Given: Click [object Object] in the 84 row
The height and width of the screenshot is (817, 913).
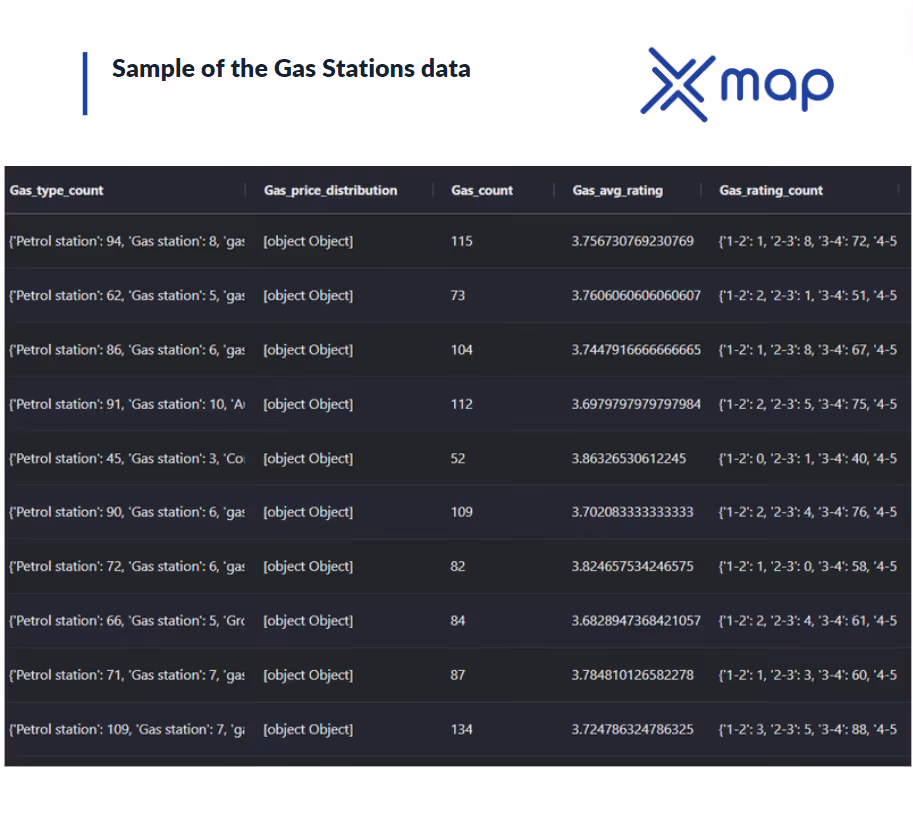Looking at the screenshot, I should tap(308, 620).
